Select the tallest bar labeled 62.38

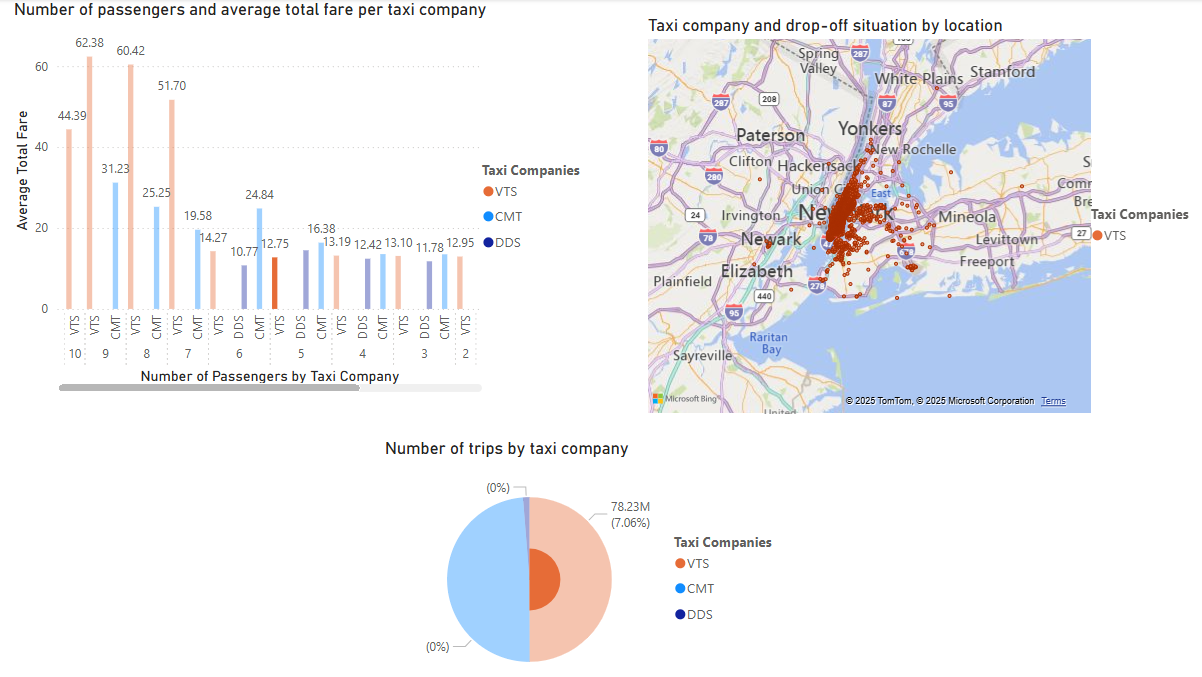[x=89, y=180]
